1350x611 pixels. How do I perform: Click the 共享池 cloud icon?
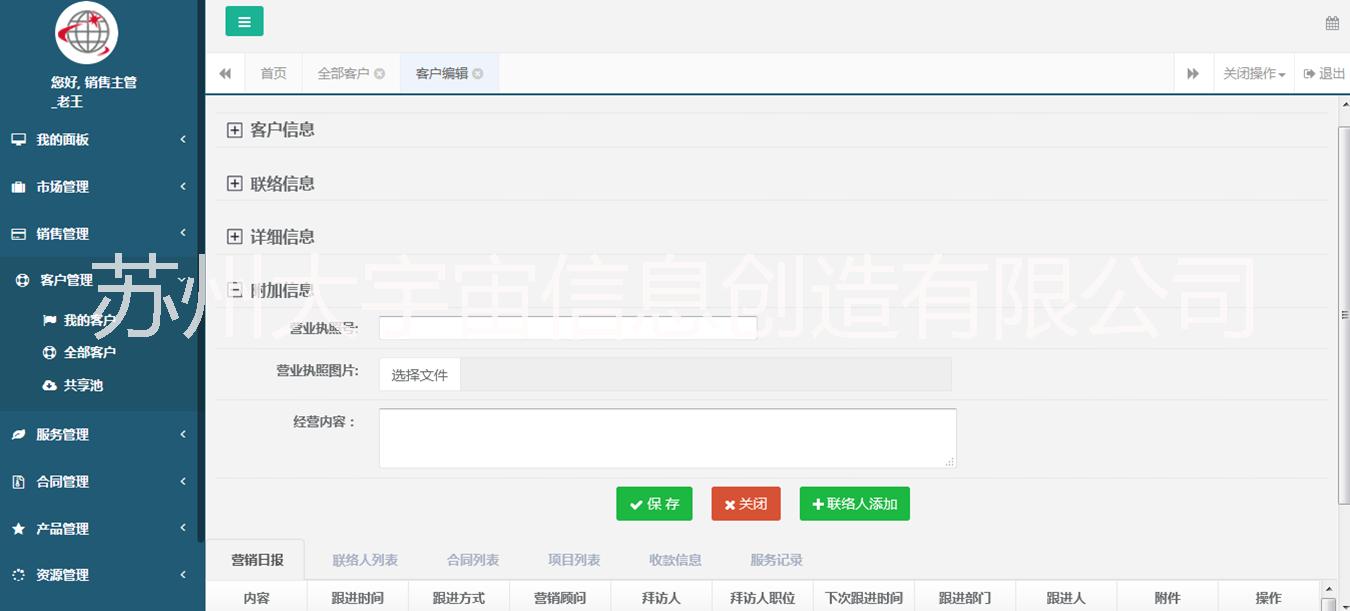tap(48, 385)
